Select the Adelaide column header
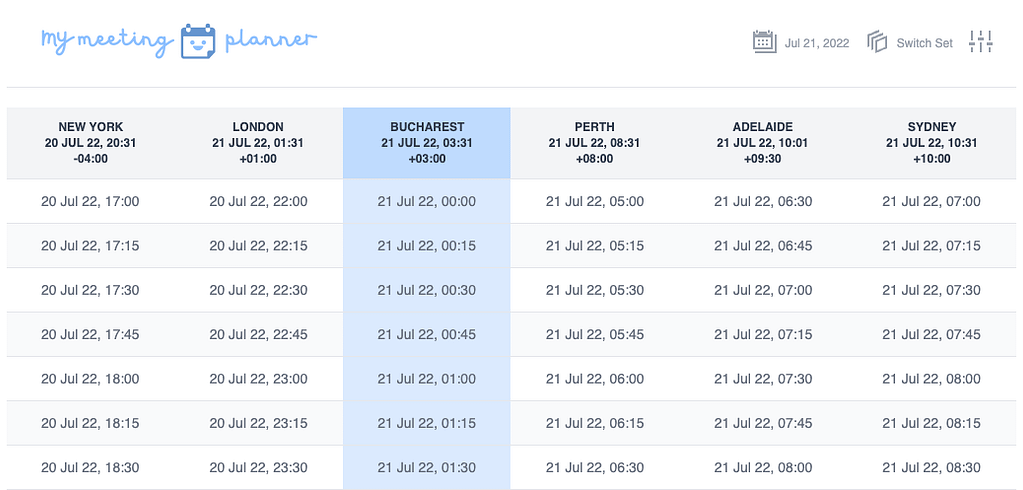1023x490 pixels. (763, 143)
